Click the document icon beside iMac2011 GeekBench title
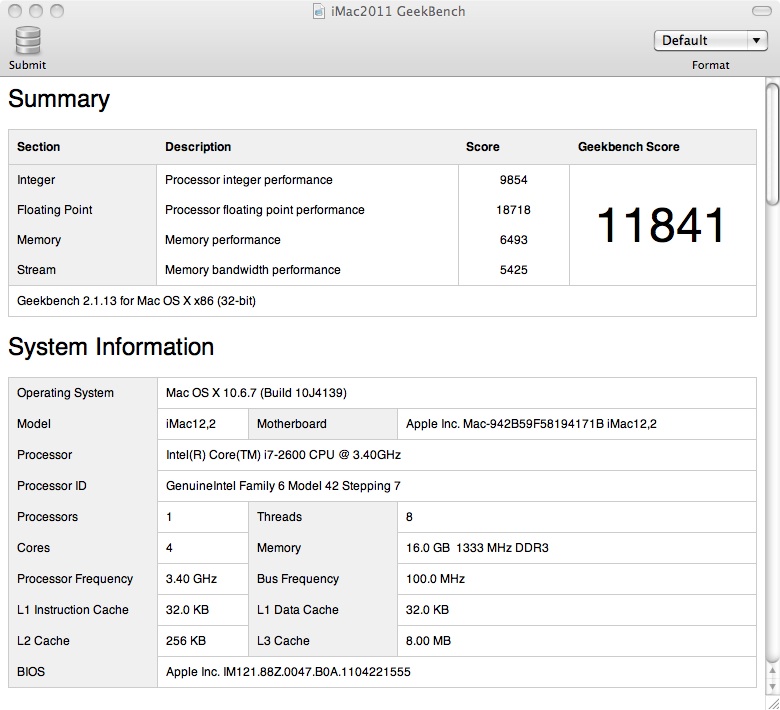 [318, 11]
